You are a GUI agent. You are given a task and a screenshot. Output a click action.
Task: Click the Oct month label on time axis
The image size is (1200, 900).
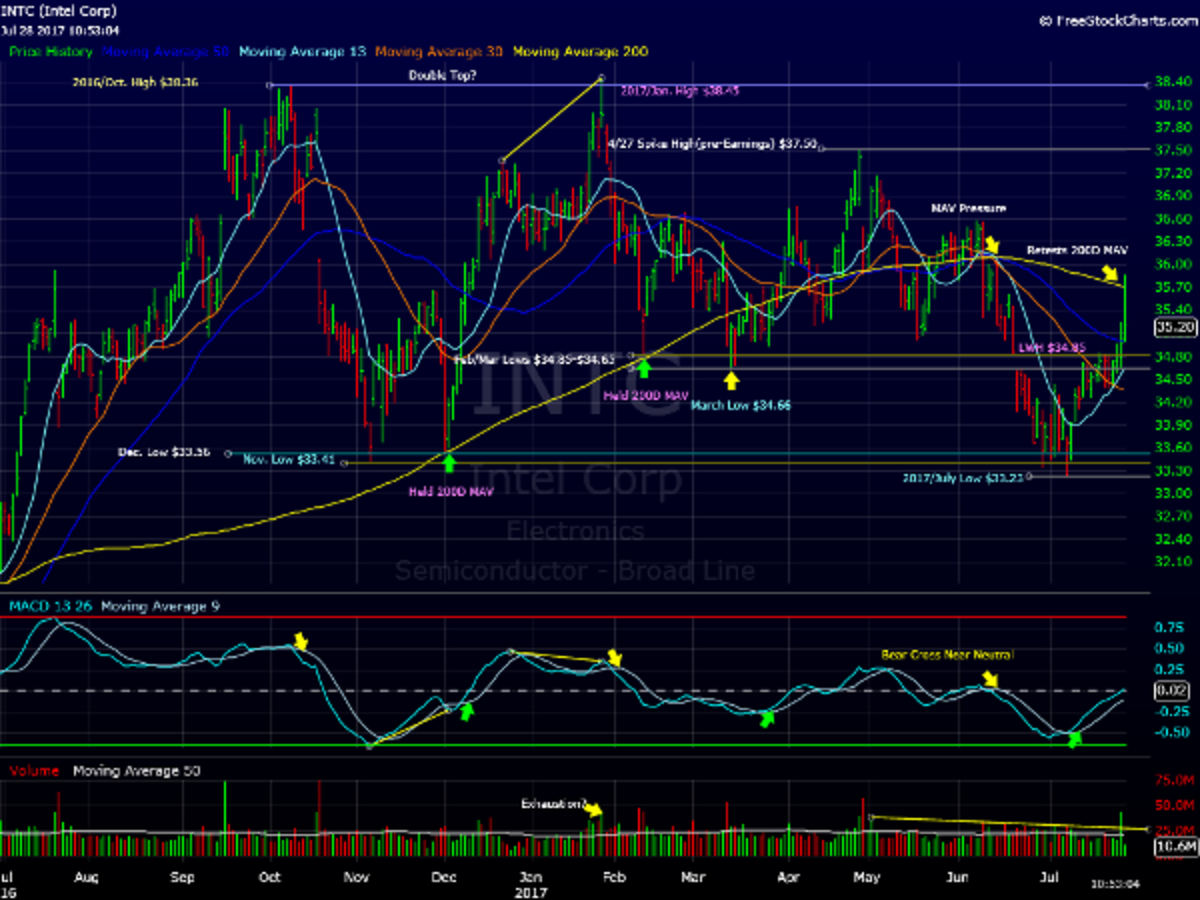[270, 876]
